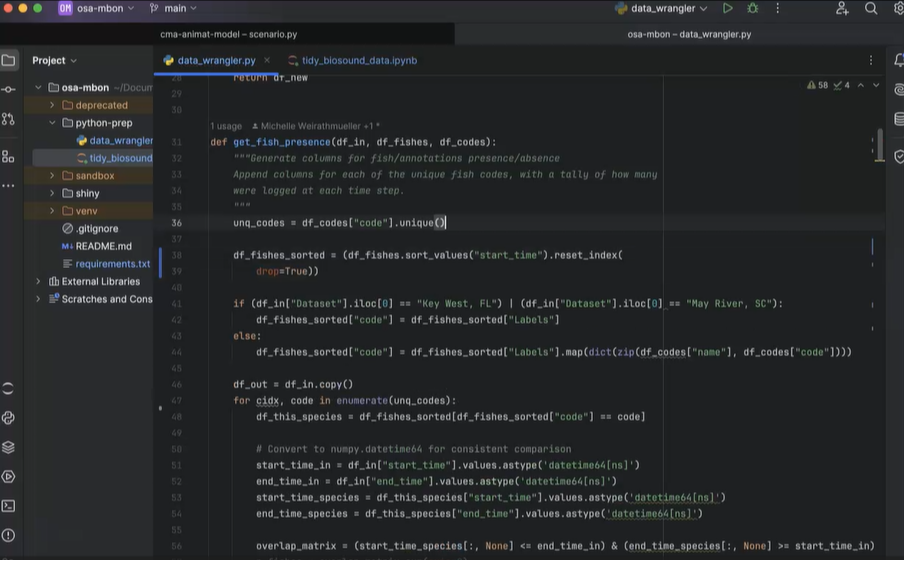The image size is (904, 561).
Task: Open the Python Packages layers icon
Action: pos(9,447)
